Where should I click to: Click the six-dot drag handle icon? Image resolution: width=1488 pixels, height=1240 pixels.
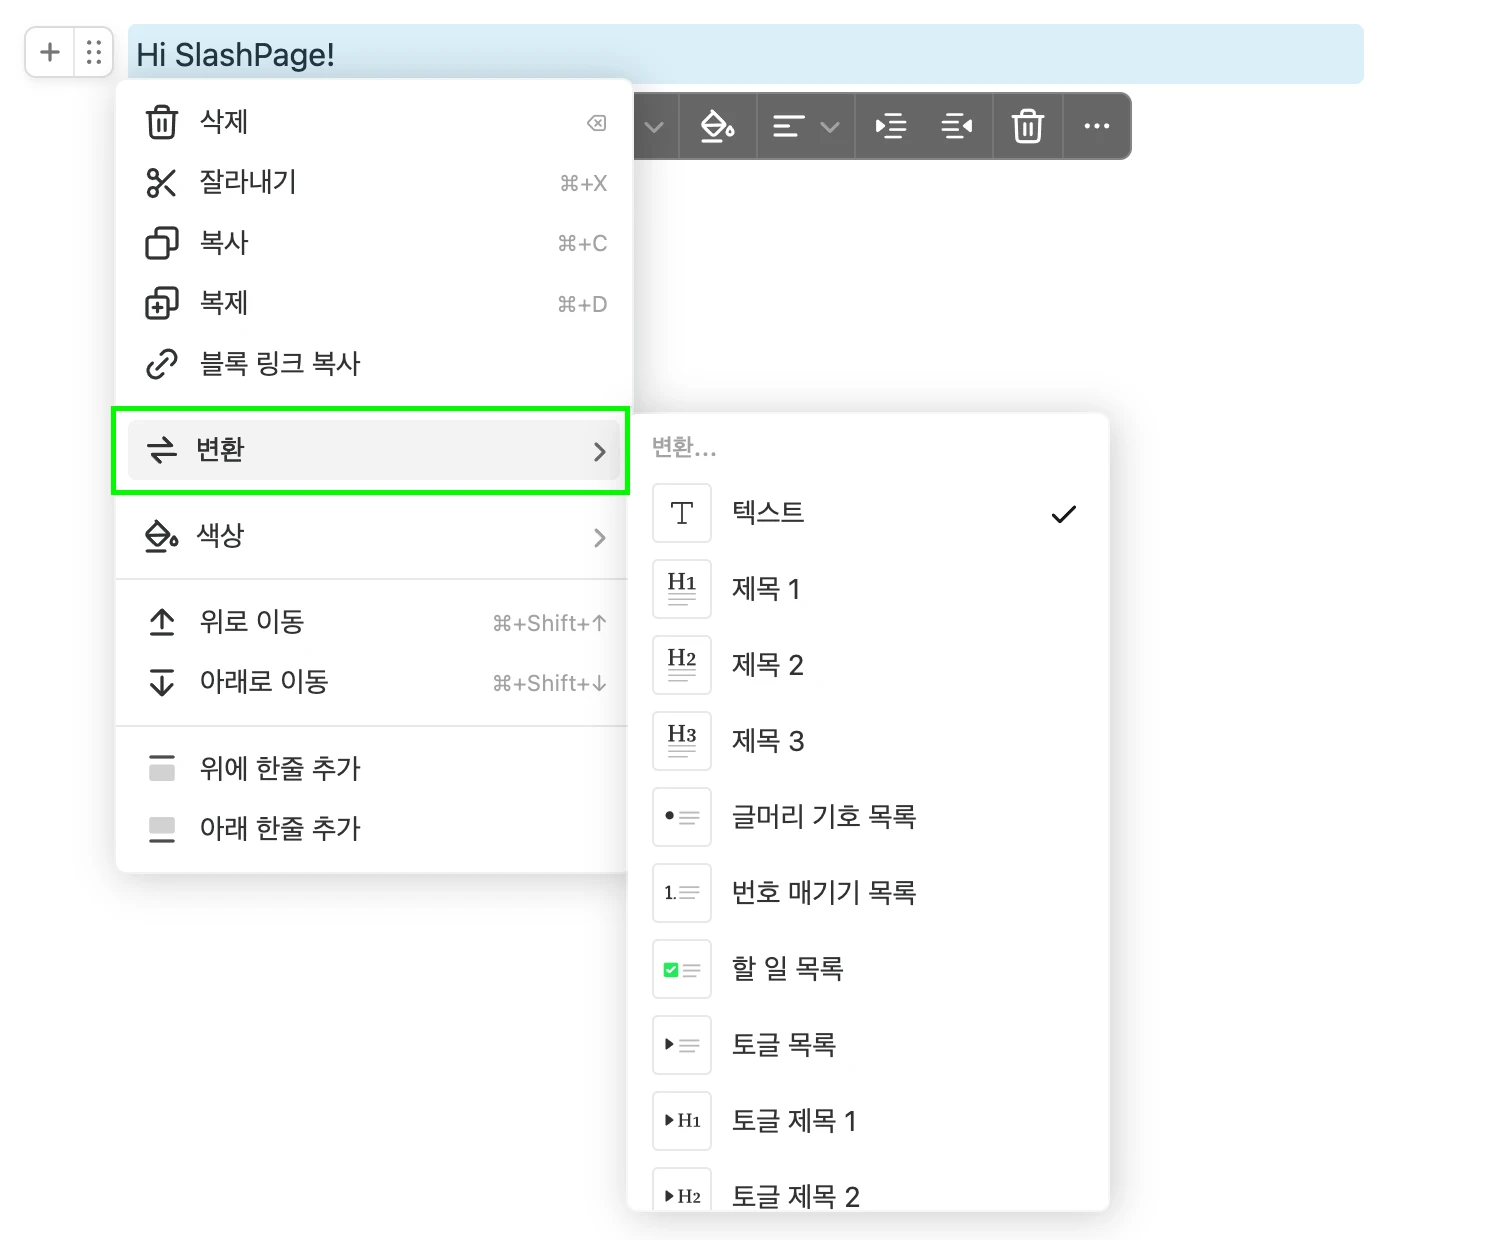94,52
